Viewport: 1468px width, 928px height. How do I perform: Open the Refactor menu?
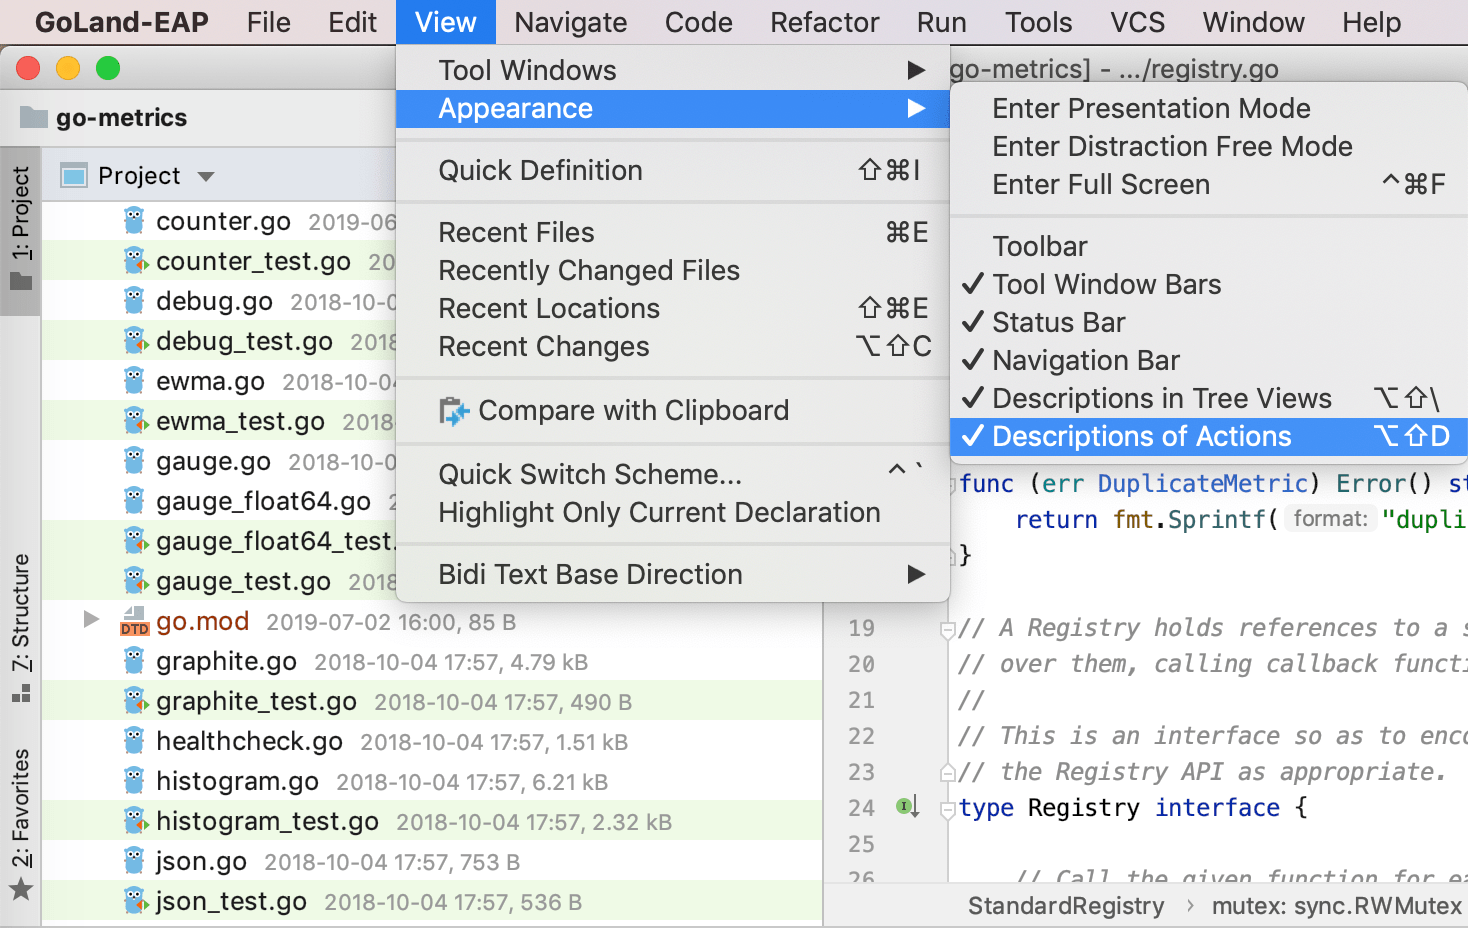825,22
